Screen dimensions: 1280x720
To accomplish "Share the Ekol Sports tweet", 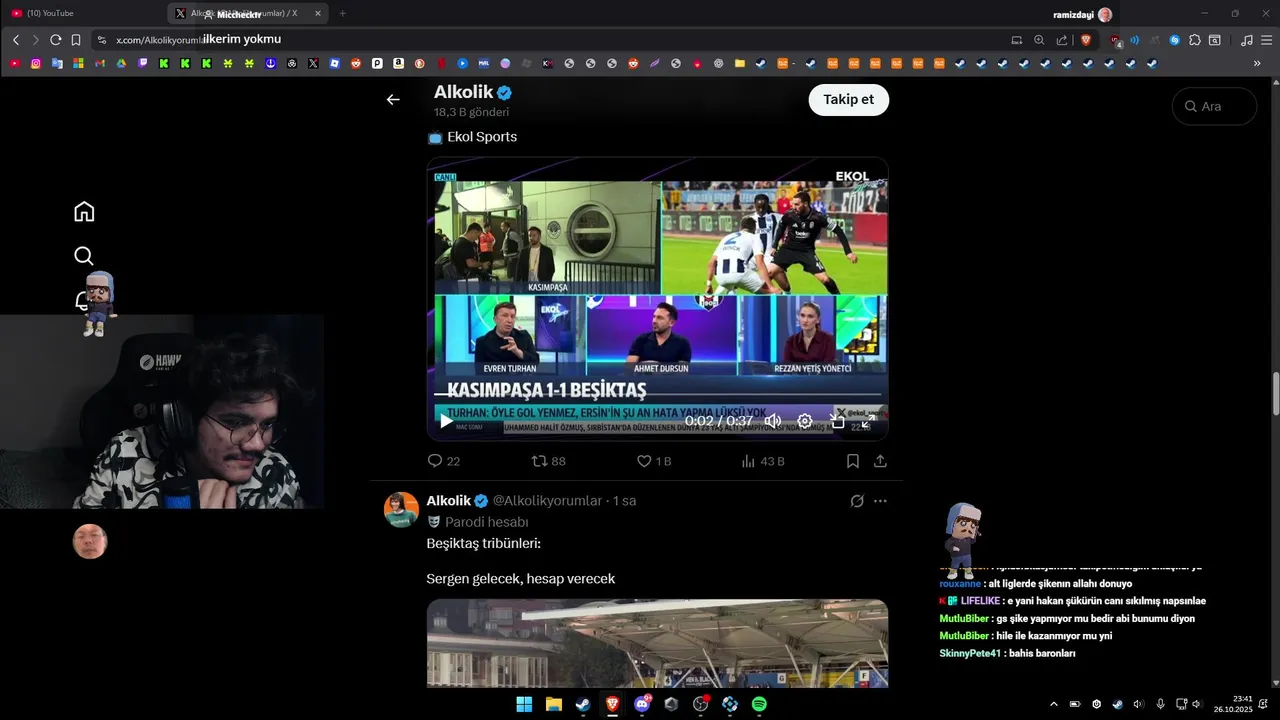I will (880, 461).
